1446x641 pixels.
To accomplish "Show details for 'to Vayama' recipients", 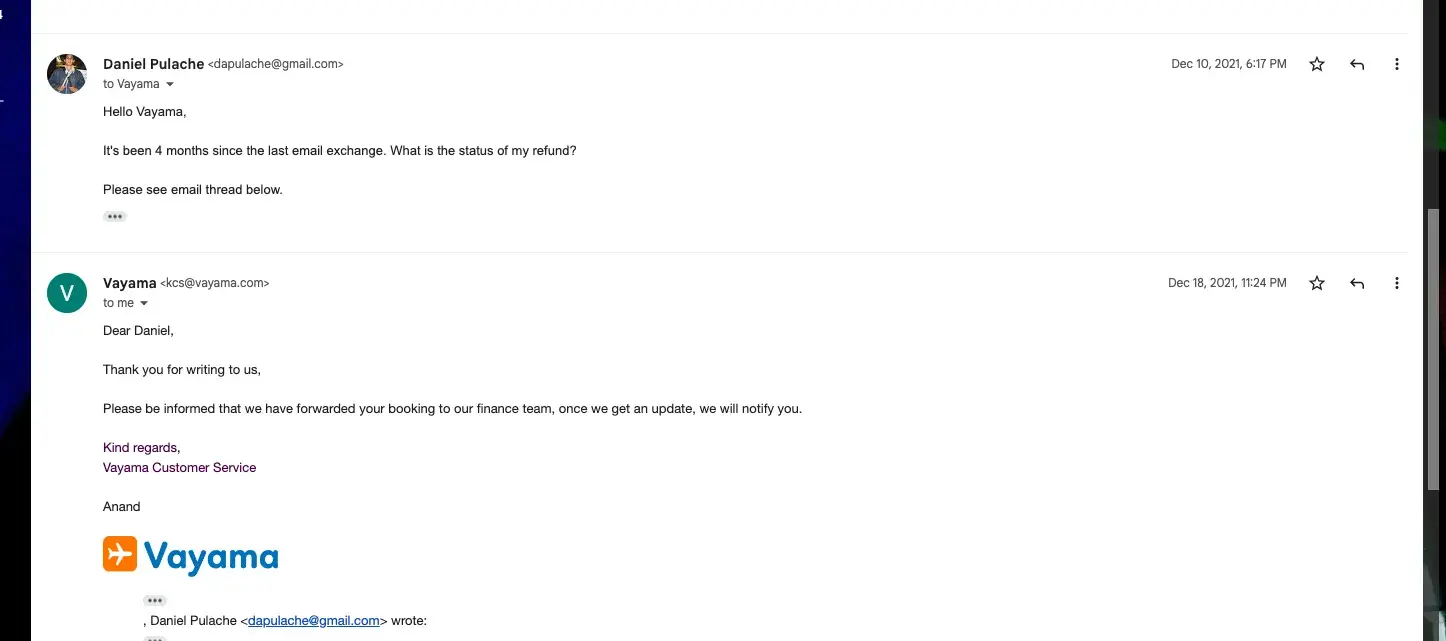I will 170,84.
